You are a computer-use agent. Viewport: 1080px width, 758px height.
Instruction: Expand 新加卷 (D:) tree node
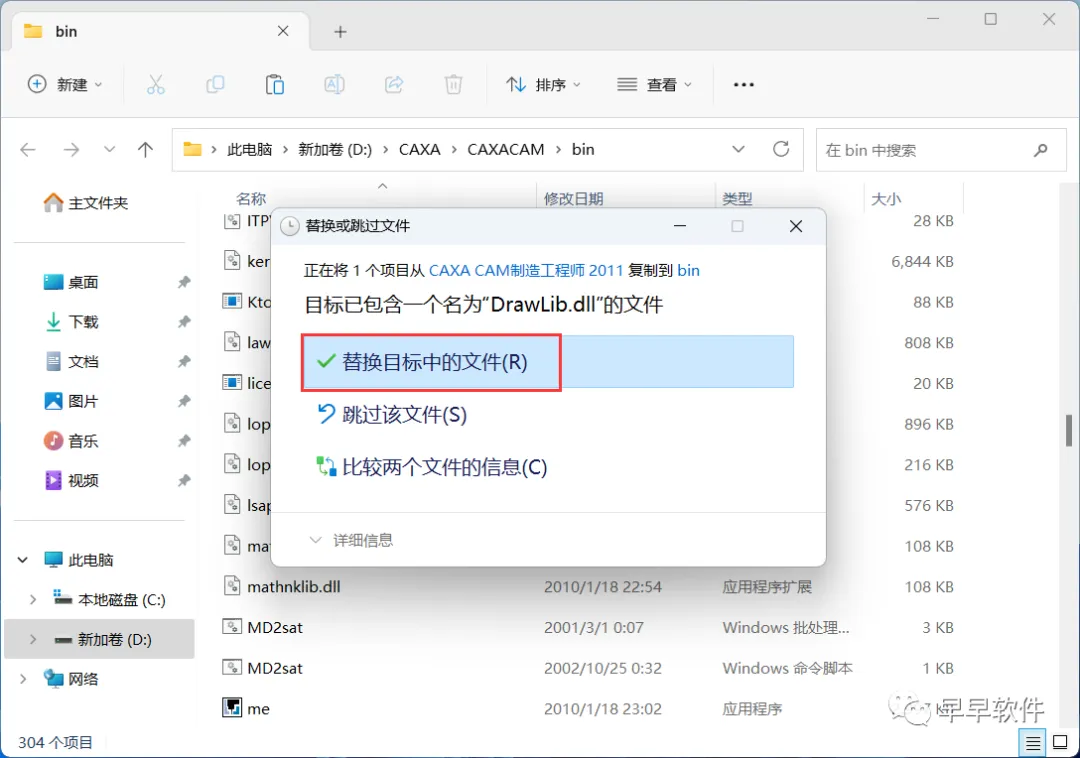(x=32, y=640)
